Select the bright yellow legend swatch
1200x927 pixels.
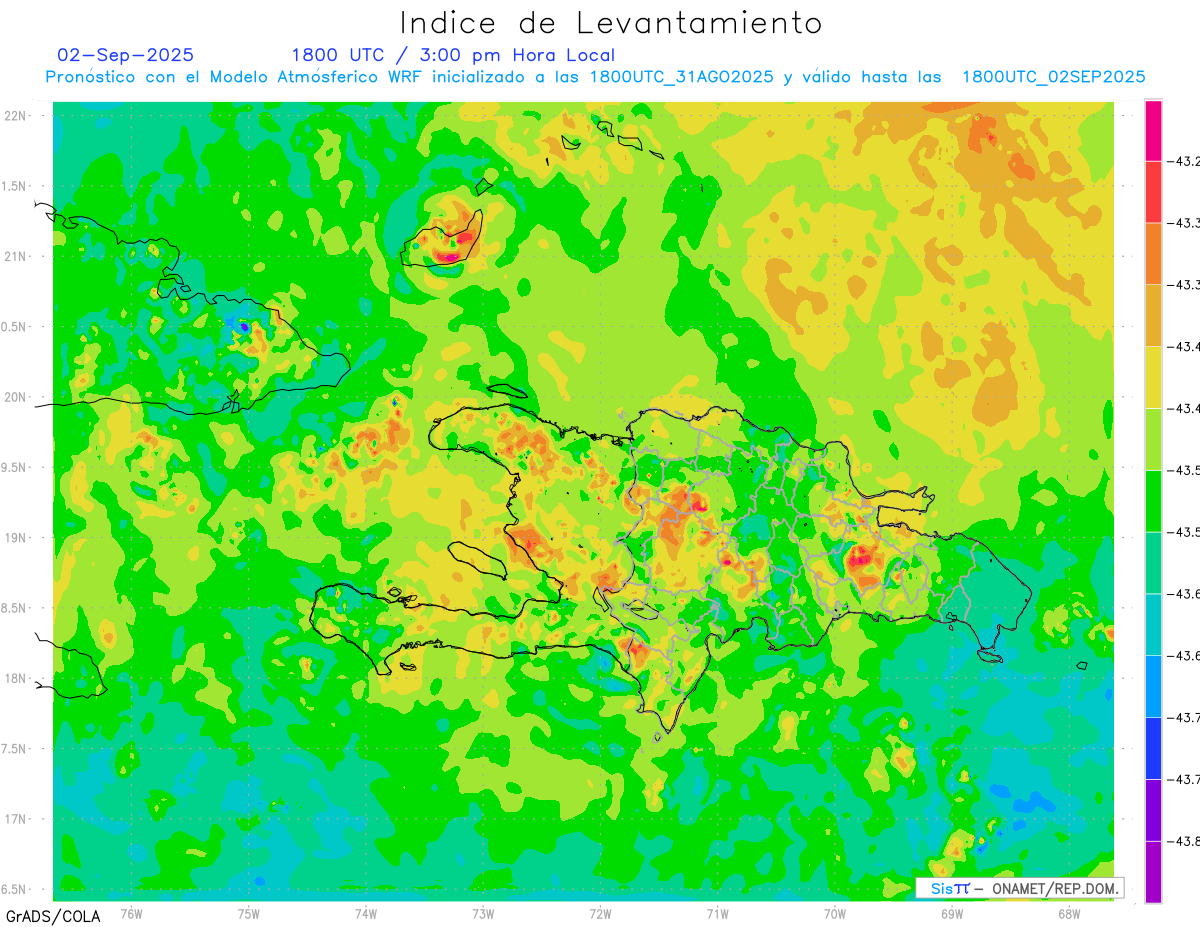[1153, 377]
